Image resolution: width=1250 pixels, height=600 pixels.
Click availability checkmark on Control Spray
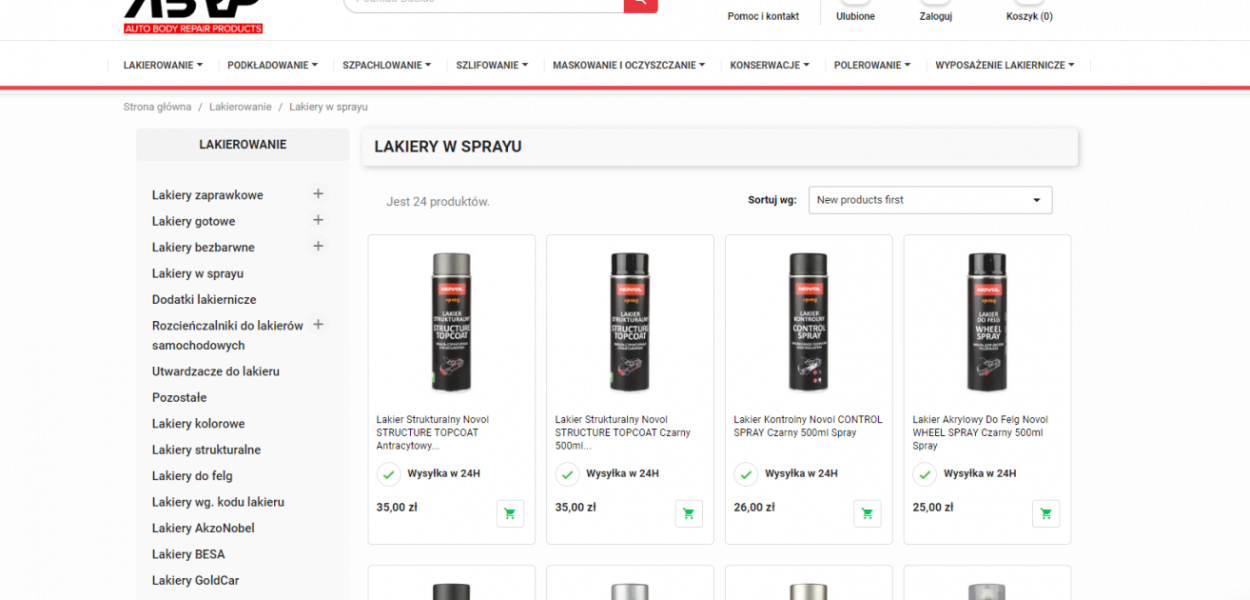click(746, 474)
